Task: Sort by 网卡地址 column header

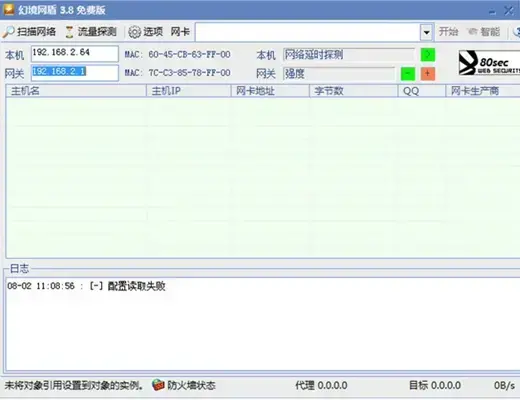Action: pyautogui.click(x=270, y=91)
